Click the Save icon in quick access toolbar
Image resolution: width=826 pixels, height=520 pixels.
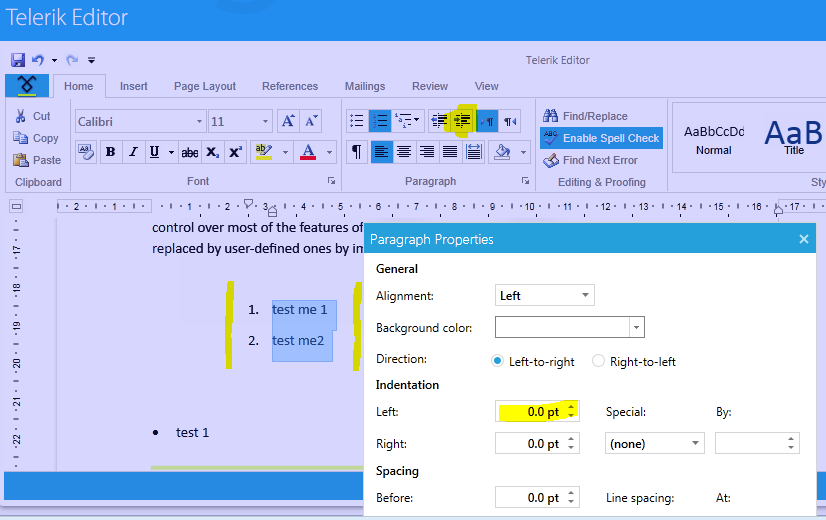click(x=18, y=60)
